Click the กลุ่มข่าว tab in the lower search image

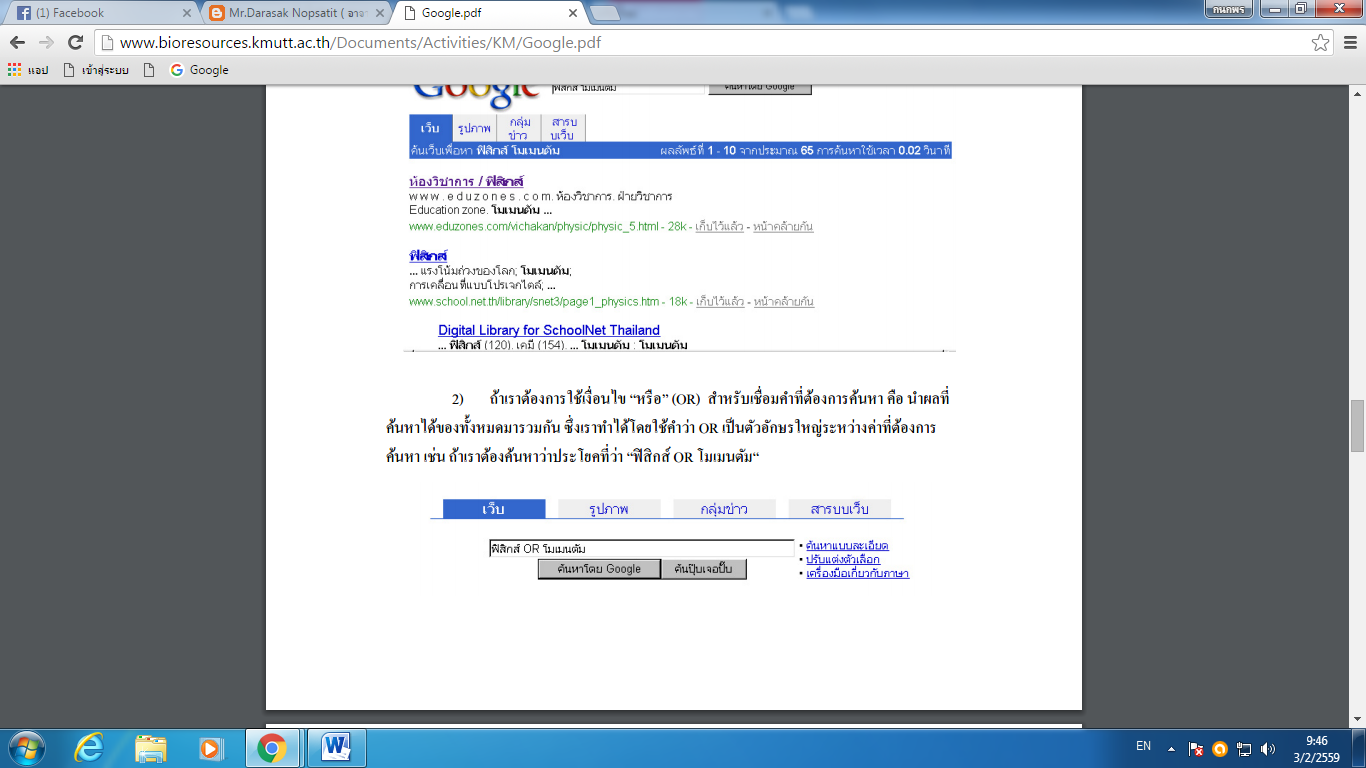[x=724, y=509]
